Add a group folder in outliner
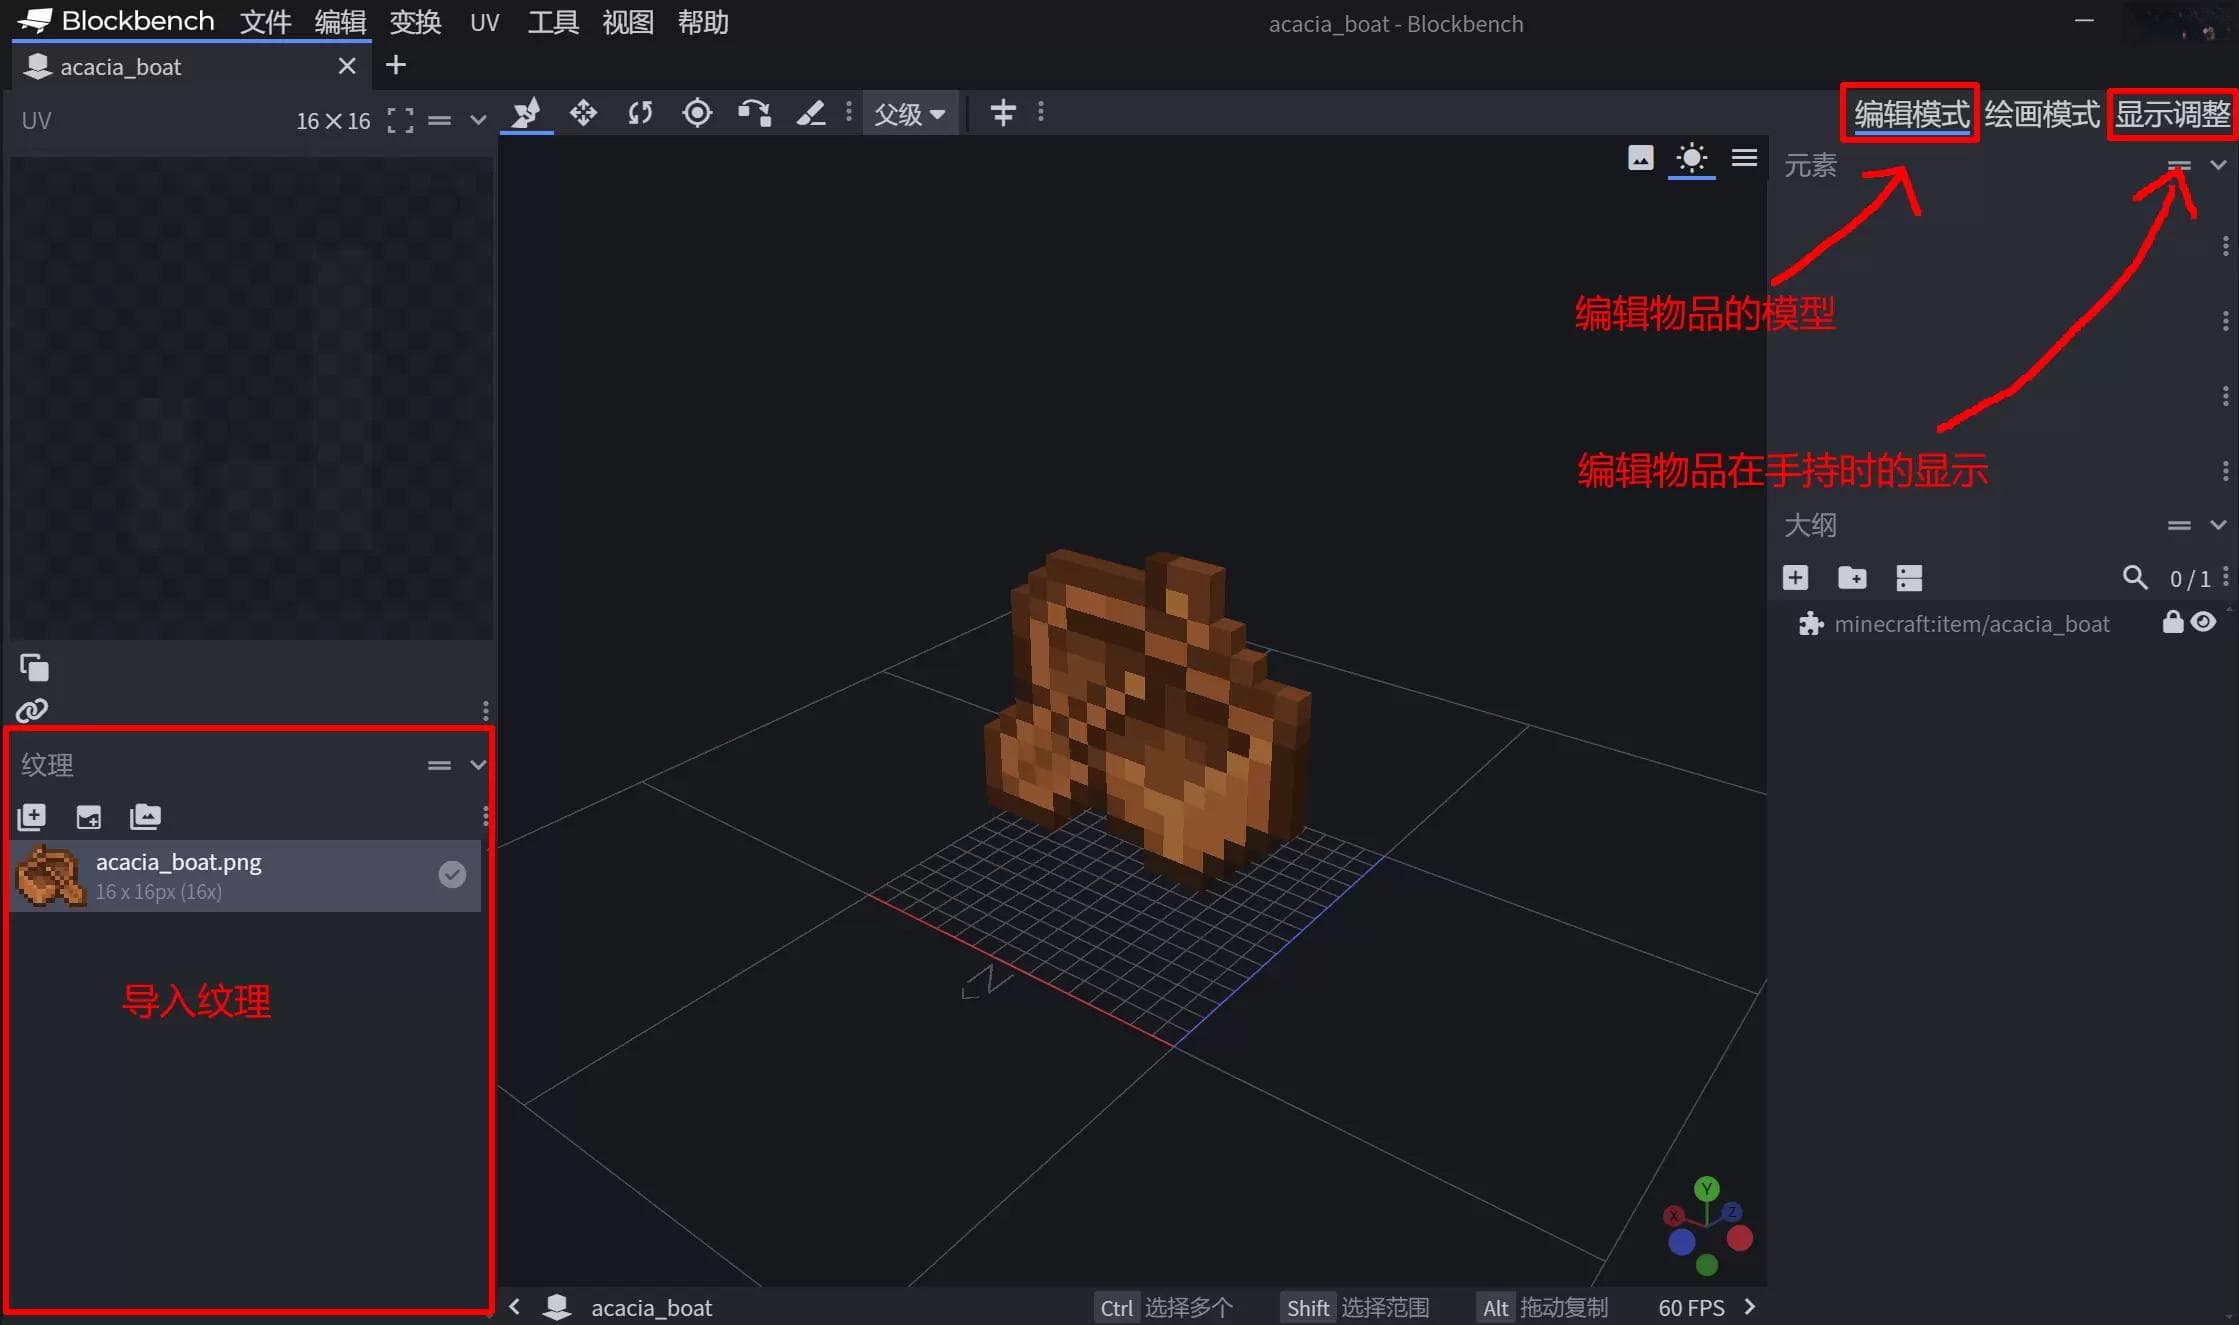 tap(1852, 578)
